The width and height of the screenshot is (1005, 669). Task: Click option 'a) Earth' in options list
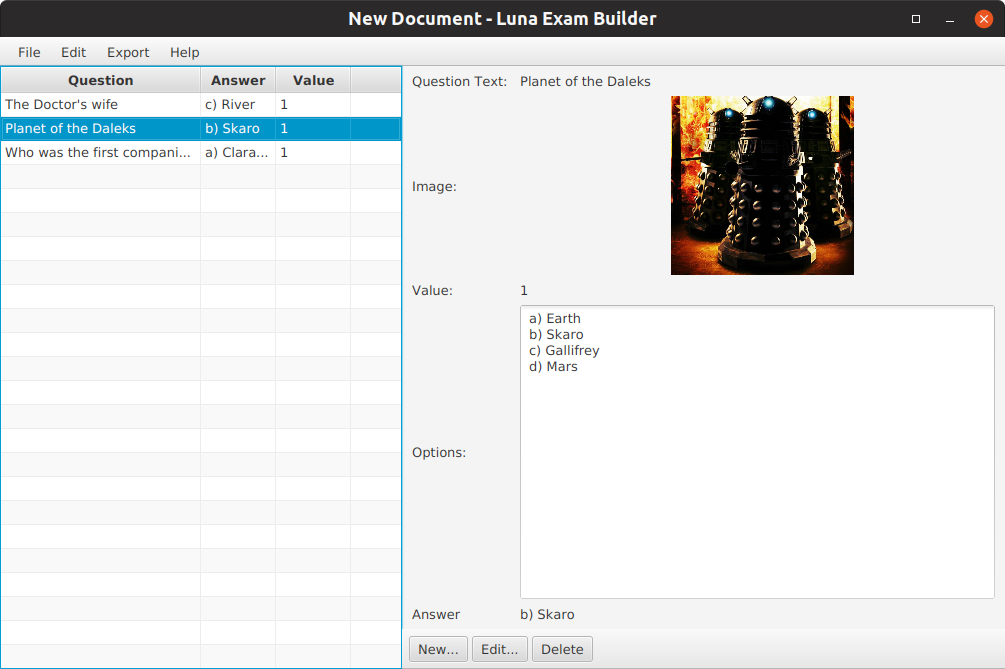tap(555, 318)
